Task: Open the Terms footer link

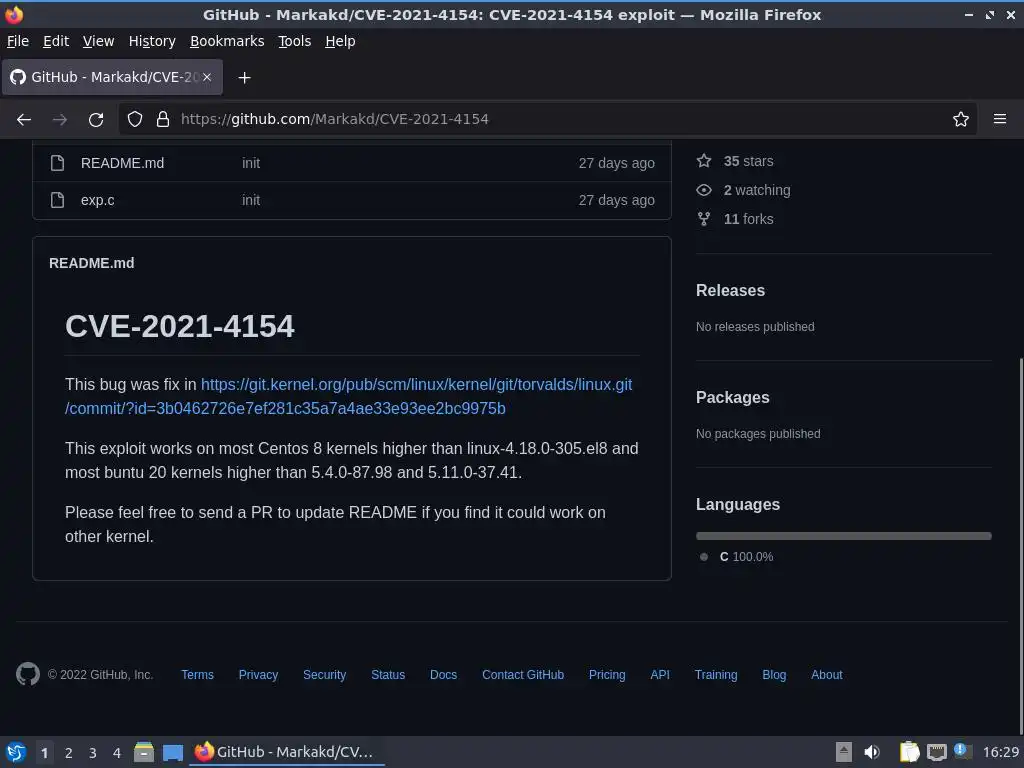Action: tap(197, 675)
